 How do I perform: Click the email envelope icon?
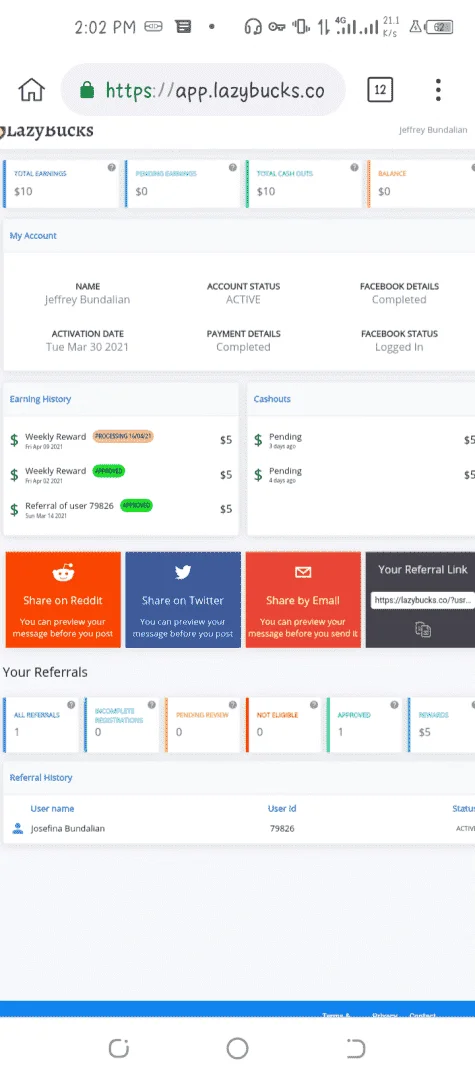click(x=303, y=572)
